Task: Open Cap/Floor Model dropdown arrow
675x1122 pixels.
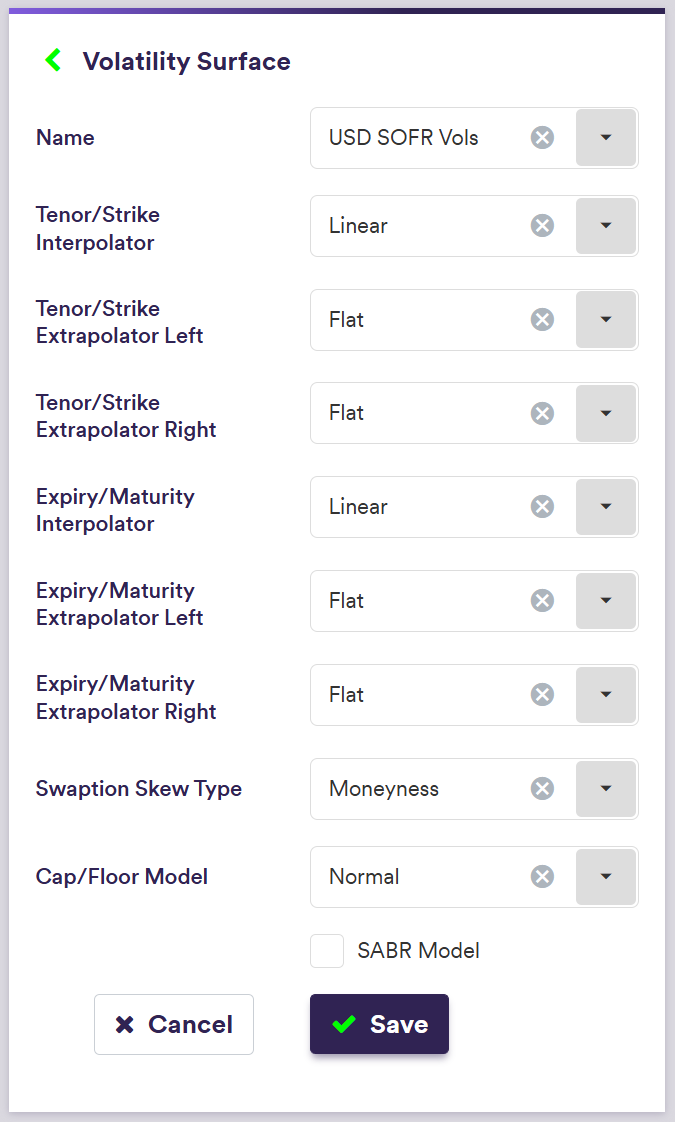Action: click(606, 877)
